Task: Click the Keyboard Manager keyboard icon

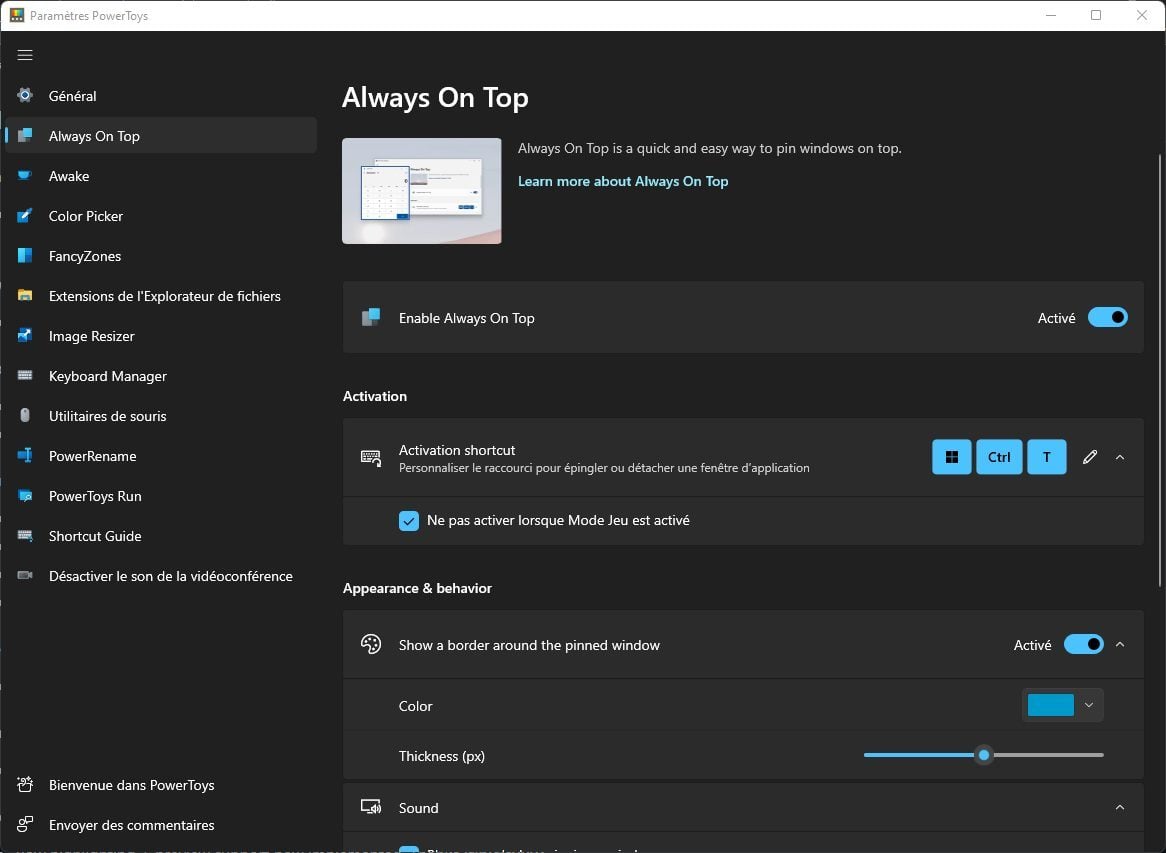Action: pyautogui.click(x=25, y=376)
